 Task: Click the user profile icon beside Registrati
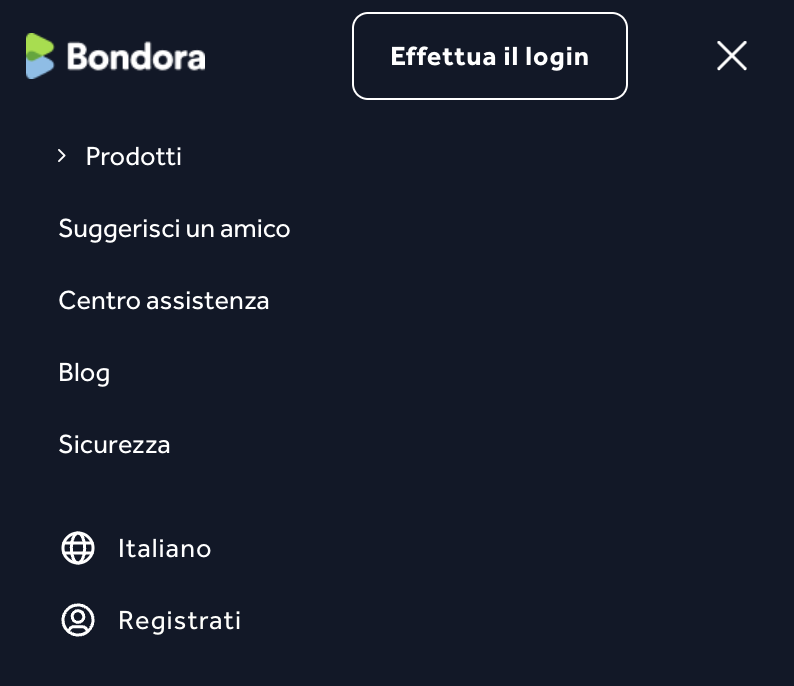pos(78,620)
